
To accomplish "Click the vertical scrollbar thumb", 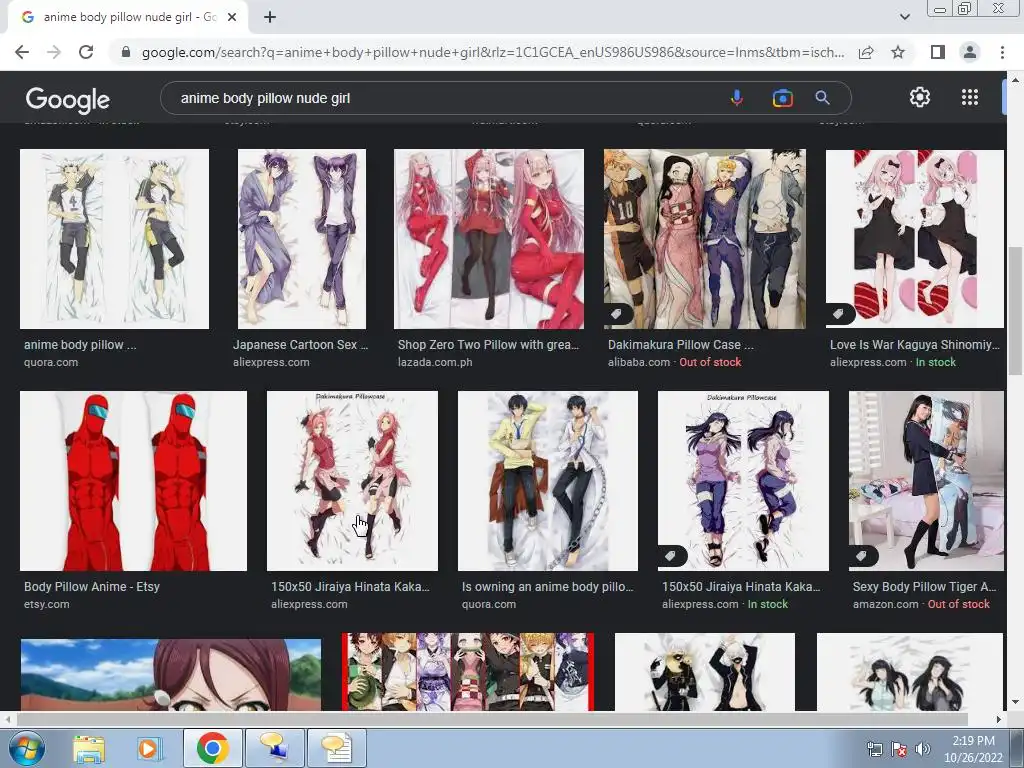I will coord(1015,310).
